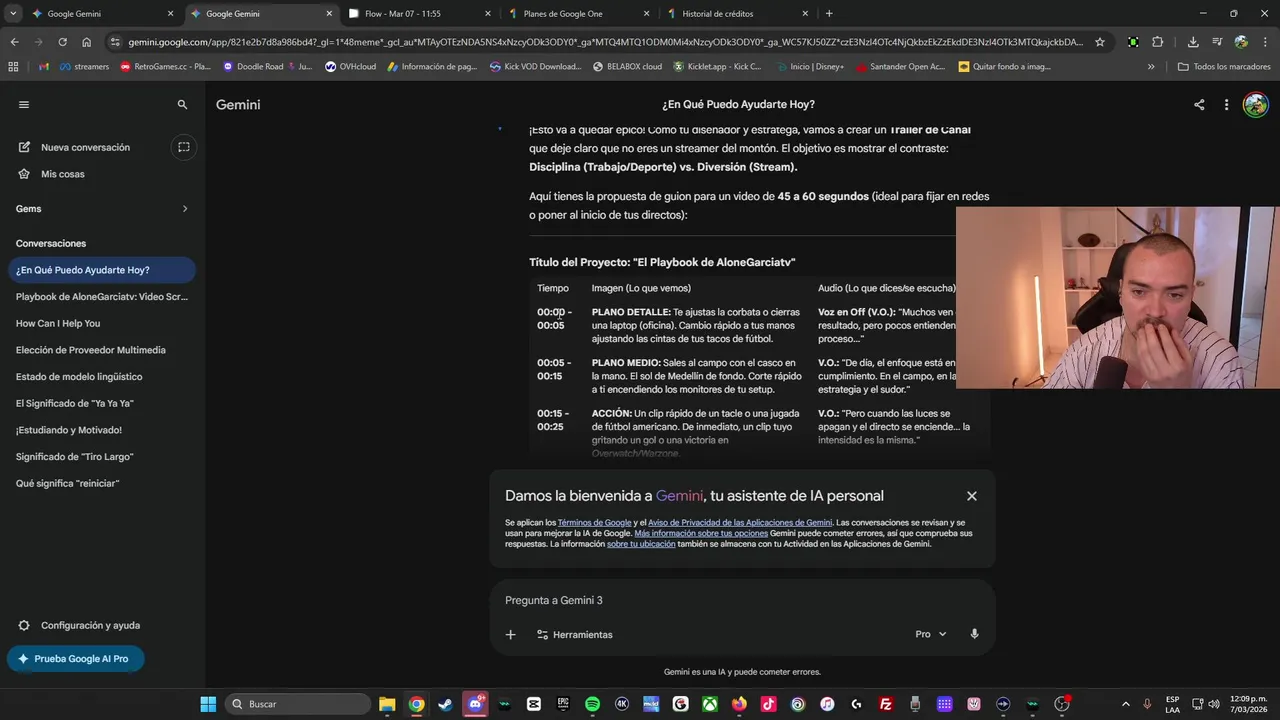This screenshot has width=1280, height=720.
Task: Open temporary chat dashed-square icon
Action: pos(183,147)
